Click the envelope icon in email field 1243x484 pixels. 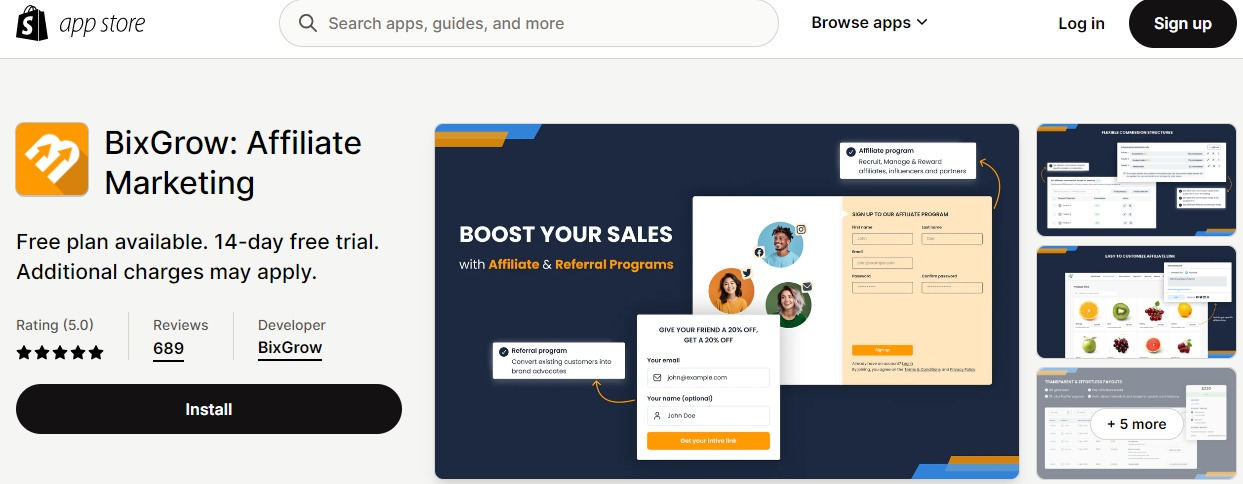pos(657,378)
